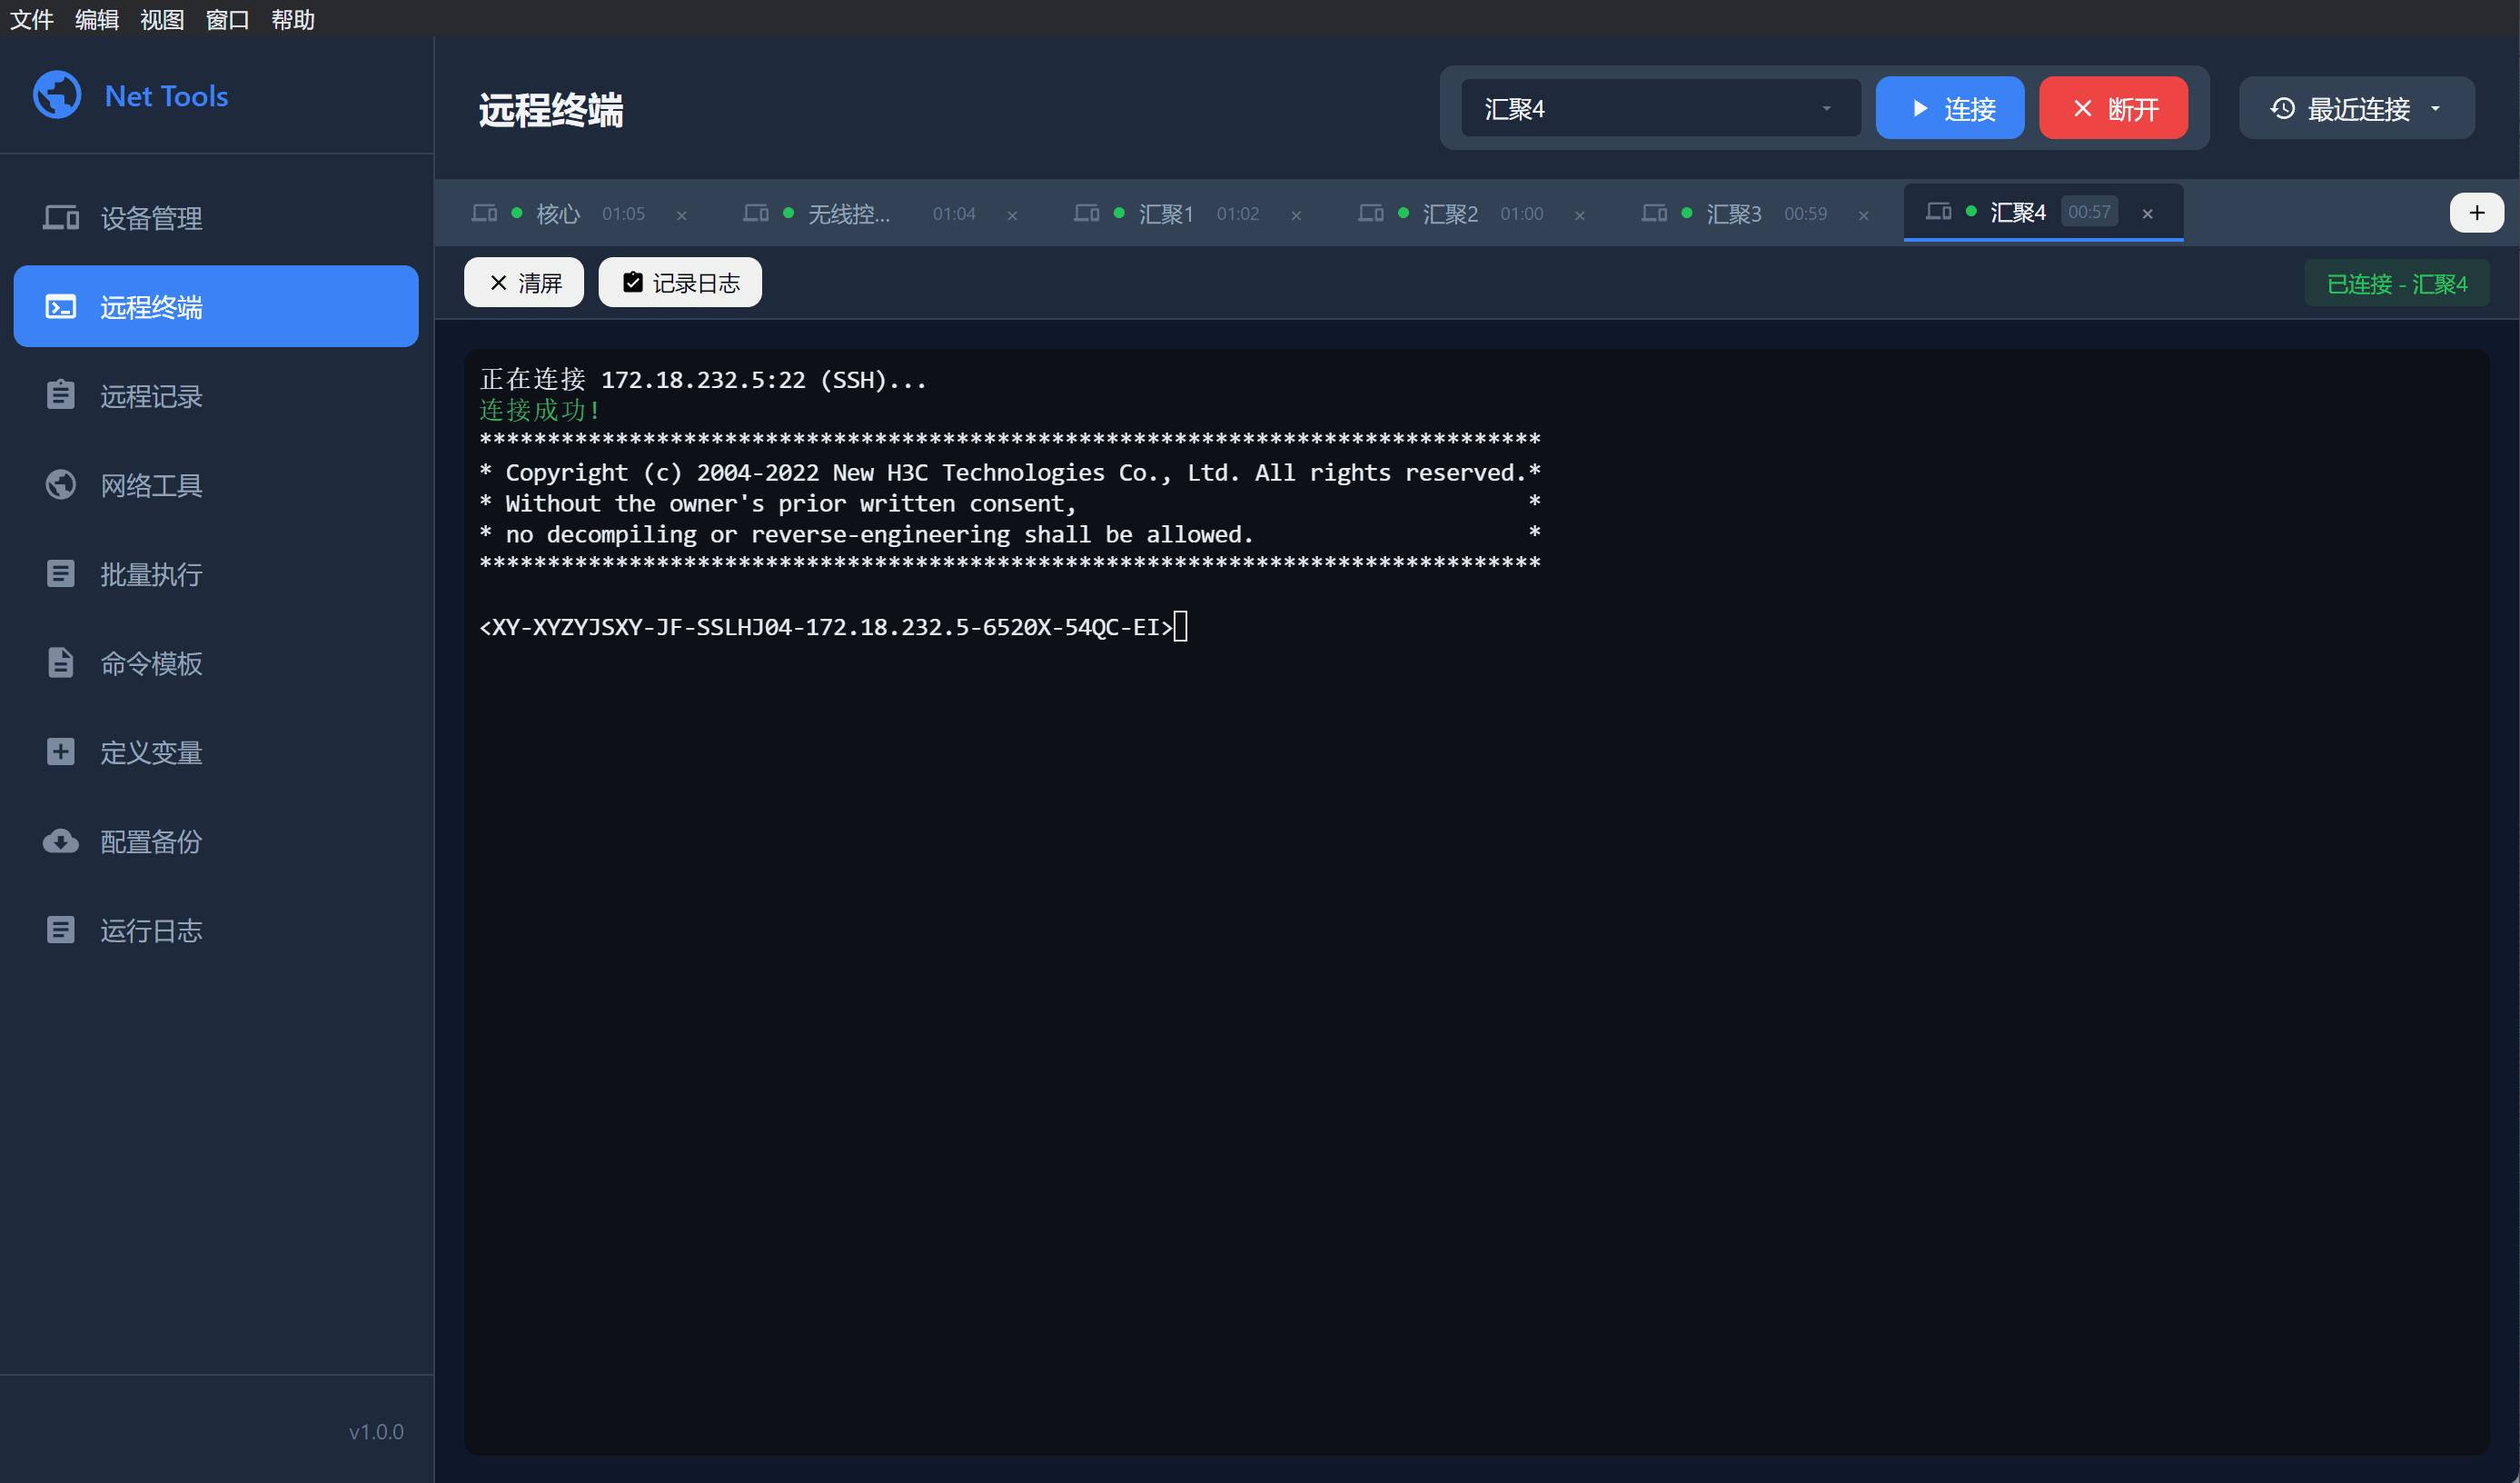This screenshot has width=2520, height=1483.
Task: Click the + button to add session
Action: coord(2476,211)
